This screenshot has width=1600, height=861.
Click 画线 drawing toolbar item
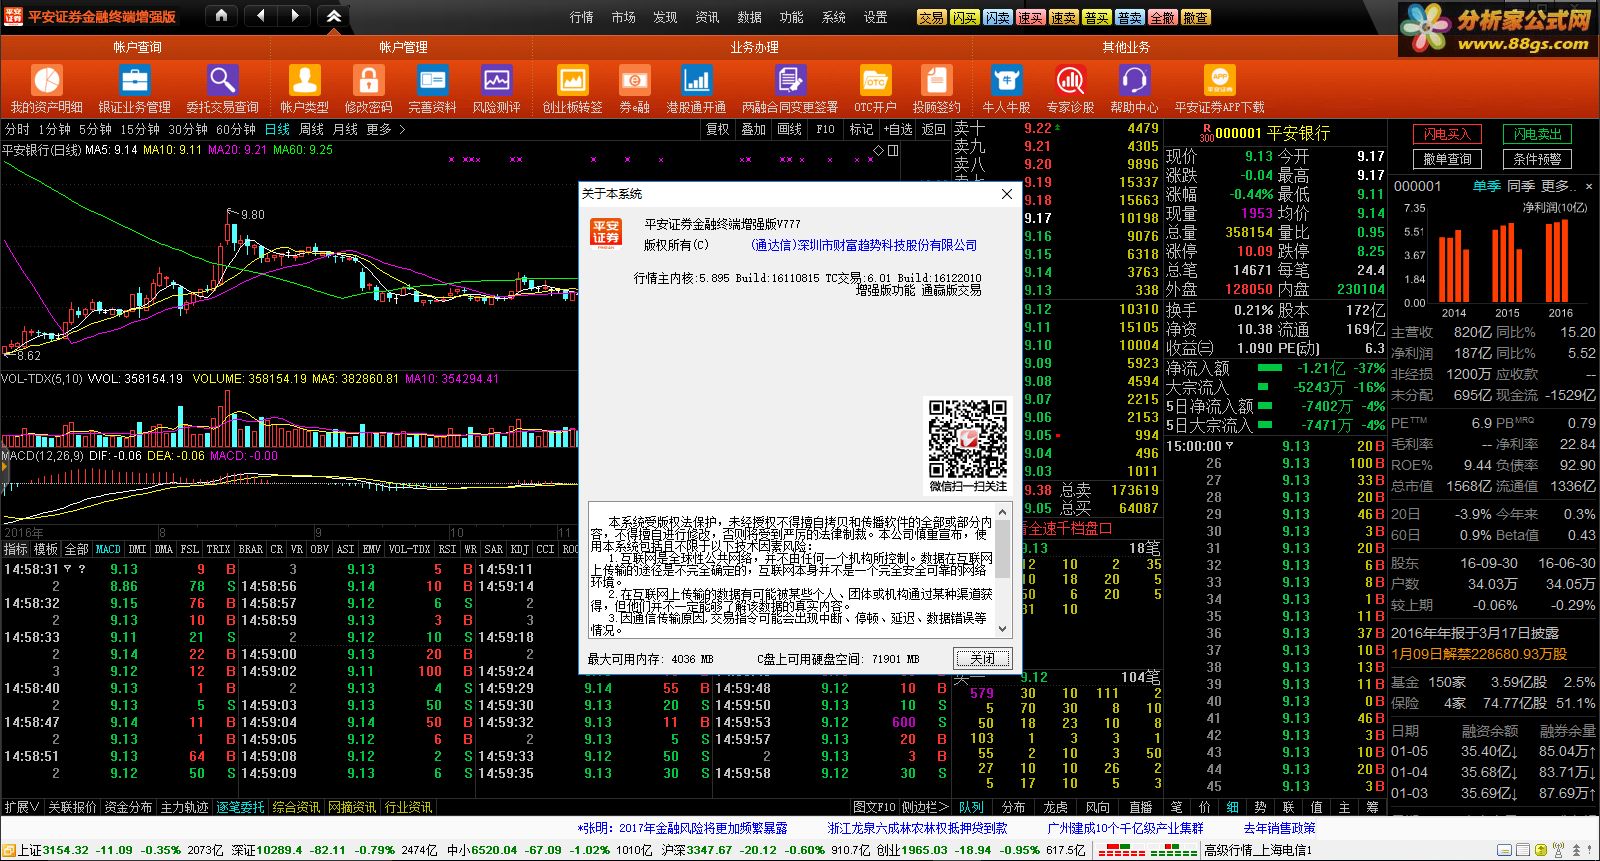790,130
